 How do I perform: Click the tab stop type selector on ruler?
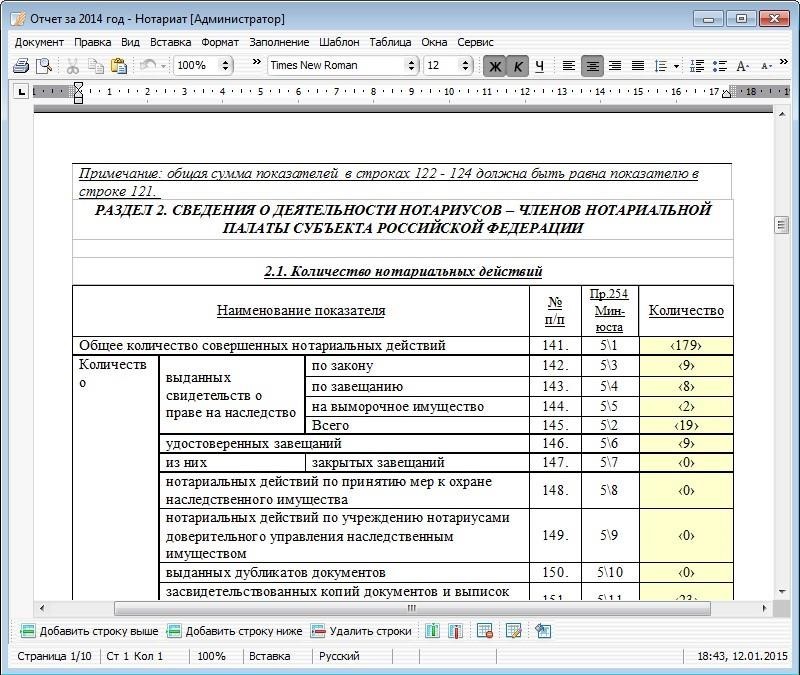21,92
